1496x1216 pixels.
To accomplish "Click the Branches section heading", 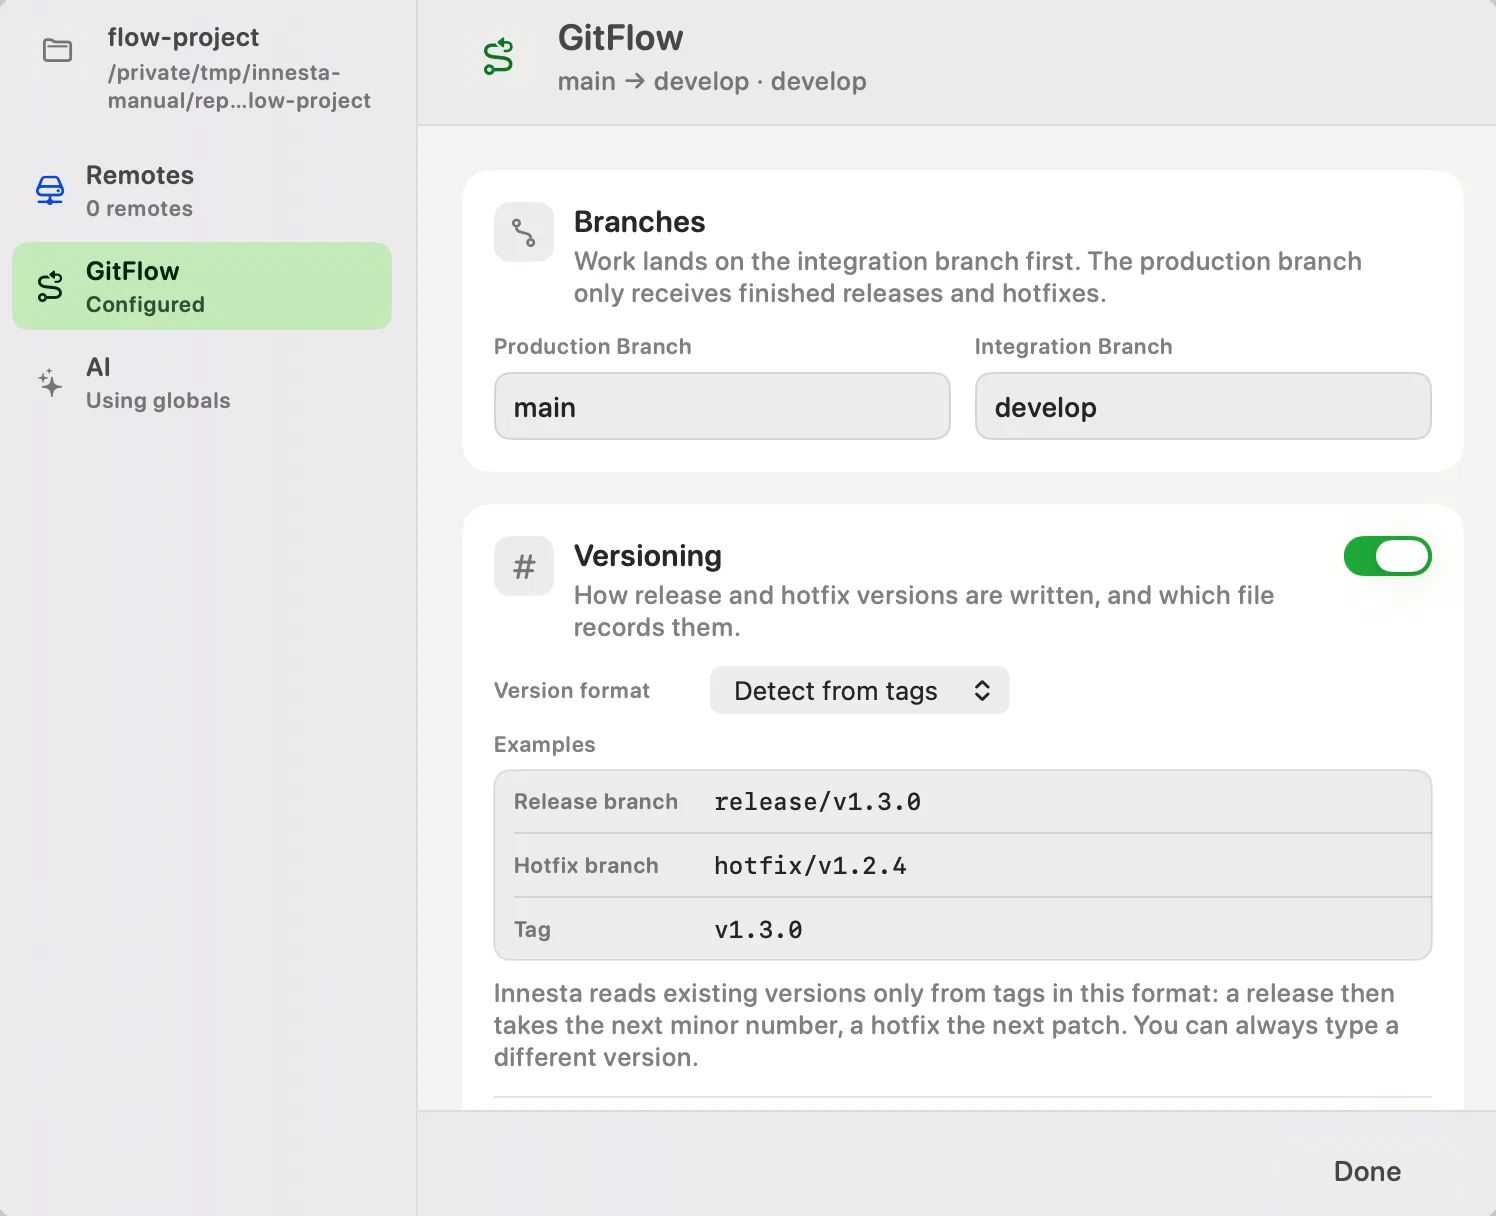I will click(640, 222).
